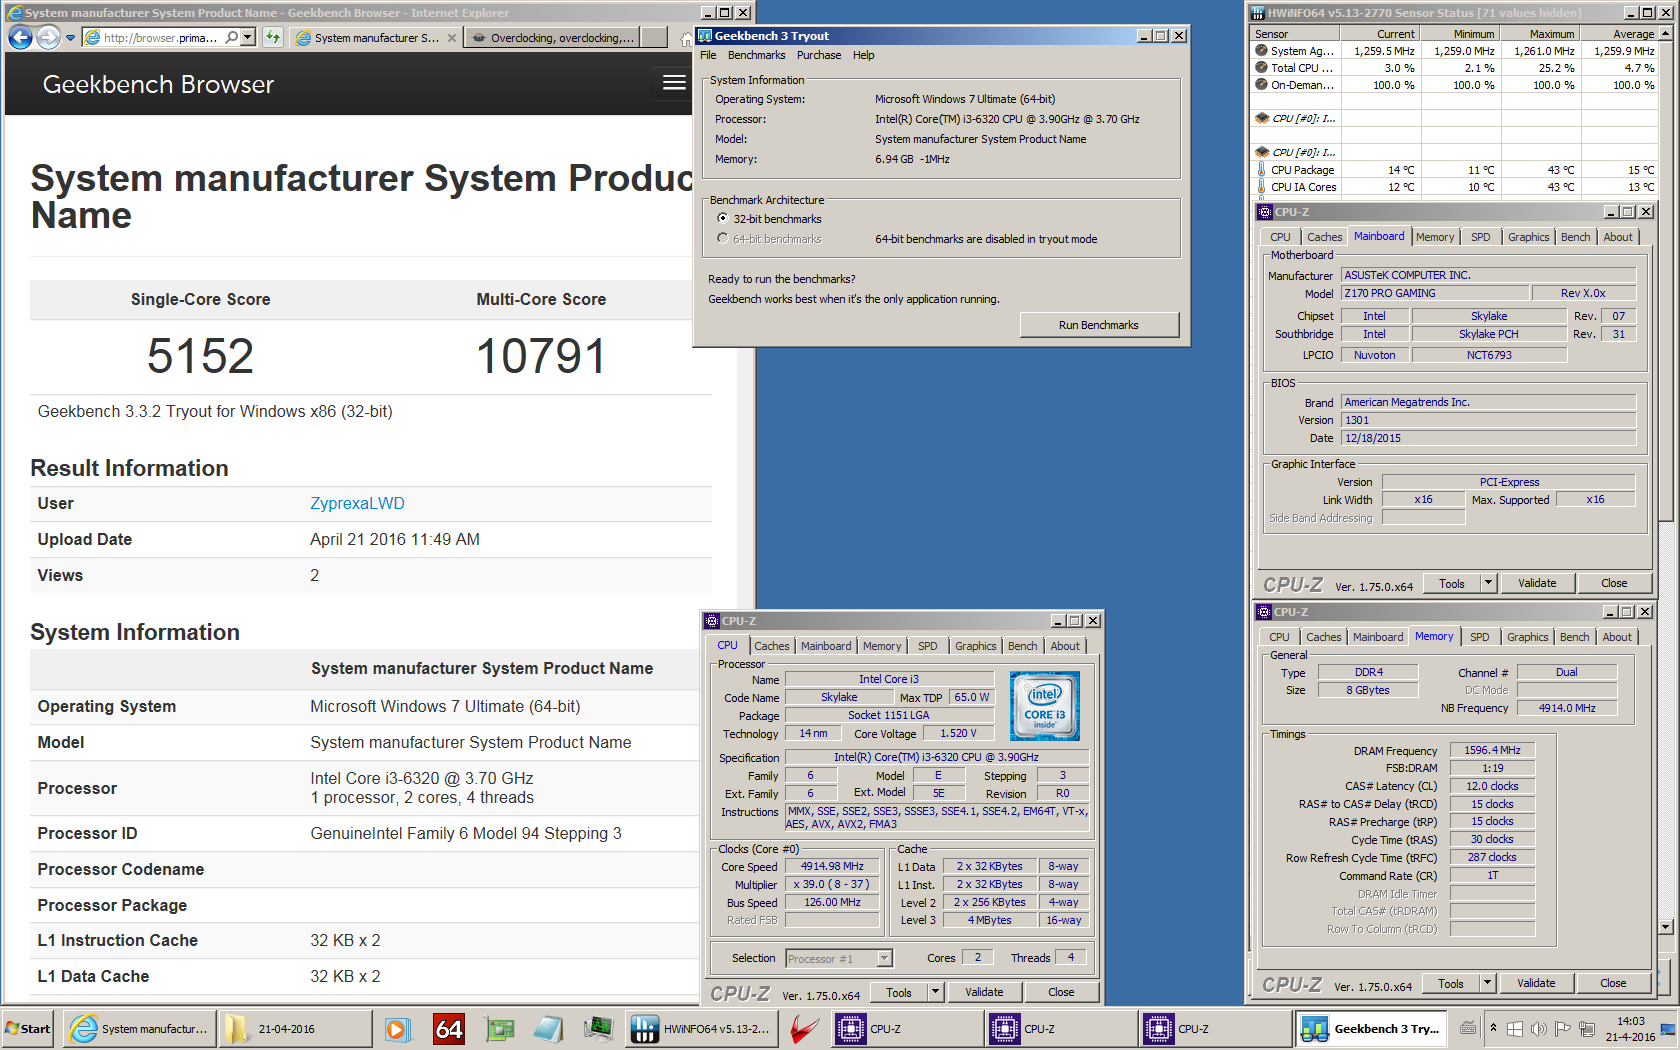Click HWiNFO64 scrollbar down arrow
1680x1050 pixels.
pyautogui.click(x=1665, y=927)
